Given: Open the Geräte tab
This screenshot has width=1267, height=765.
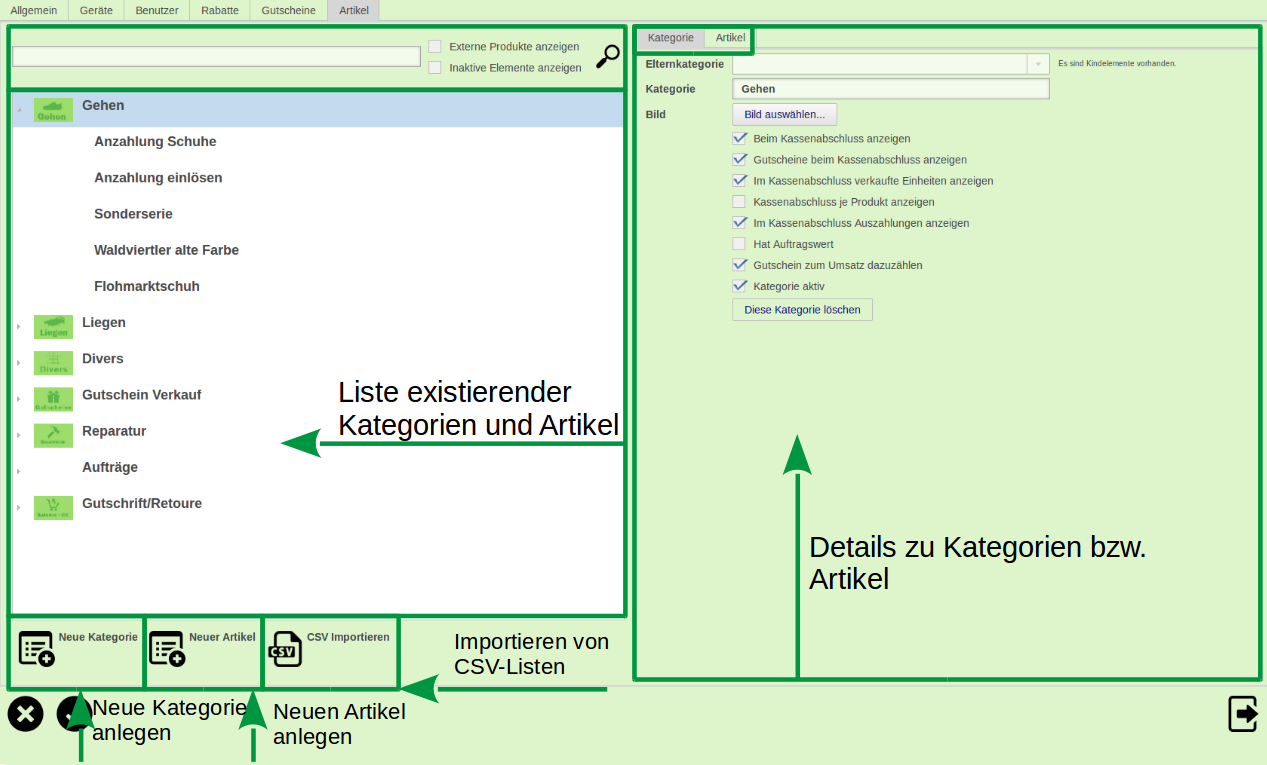Looking at the screenshot, I should click(95, 10).
